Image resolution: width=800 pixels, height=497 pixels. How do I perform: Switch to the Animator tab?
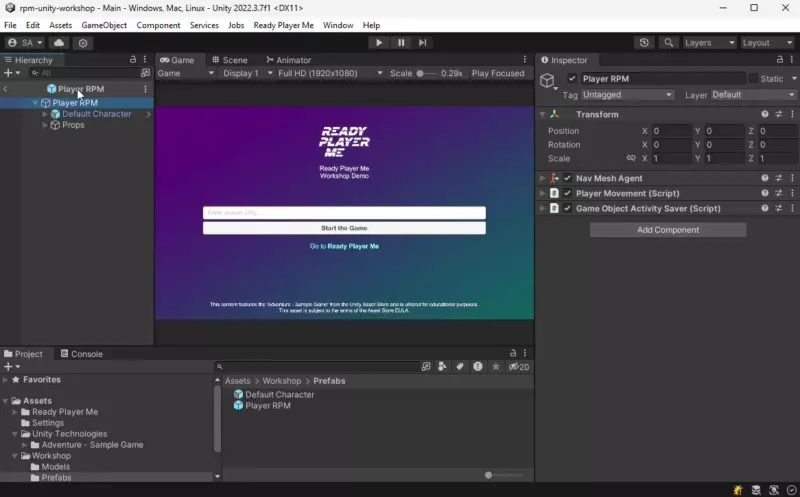pos(288,60)
